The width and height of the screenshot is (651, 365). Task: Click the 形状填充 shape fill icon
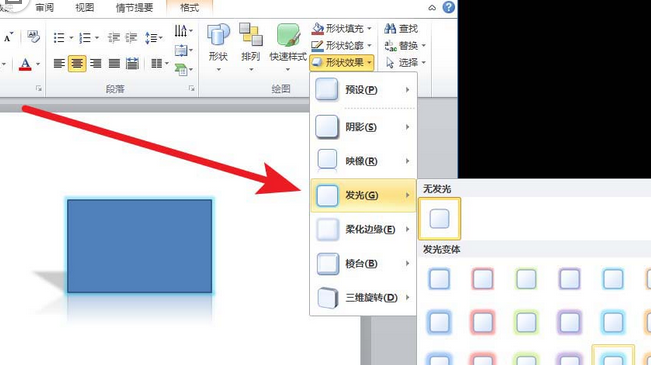click(x=318, y=28)
